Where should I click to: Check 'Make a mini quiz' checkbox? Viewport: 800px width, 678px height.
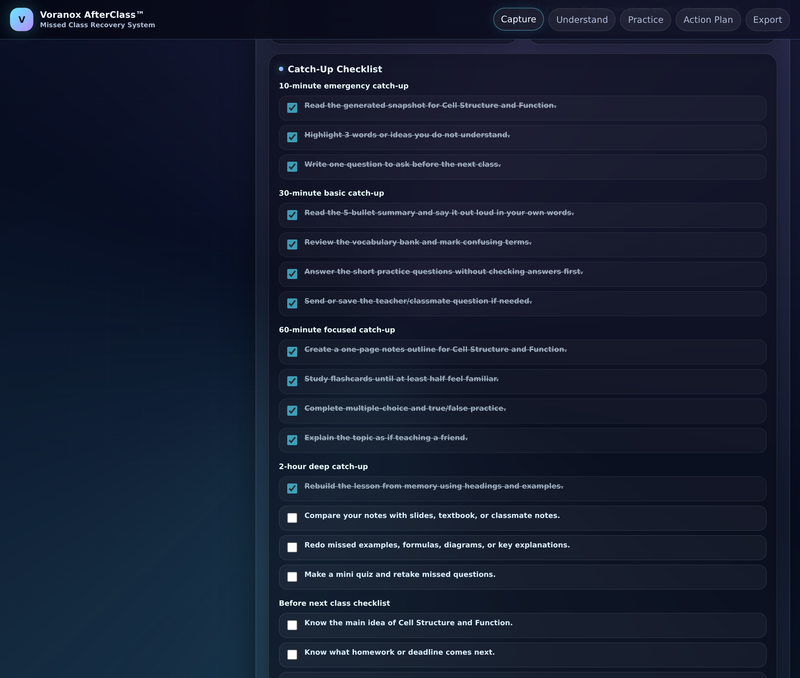(292, 577)
